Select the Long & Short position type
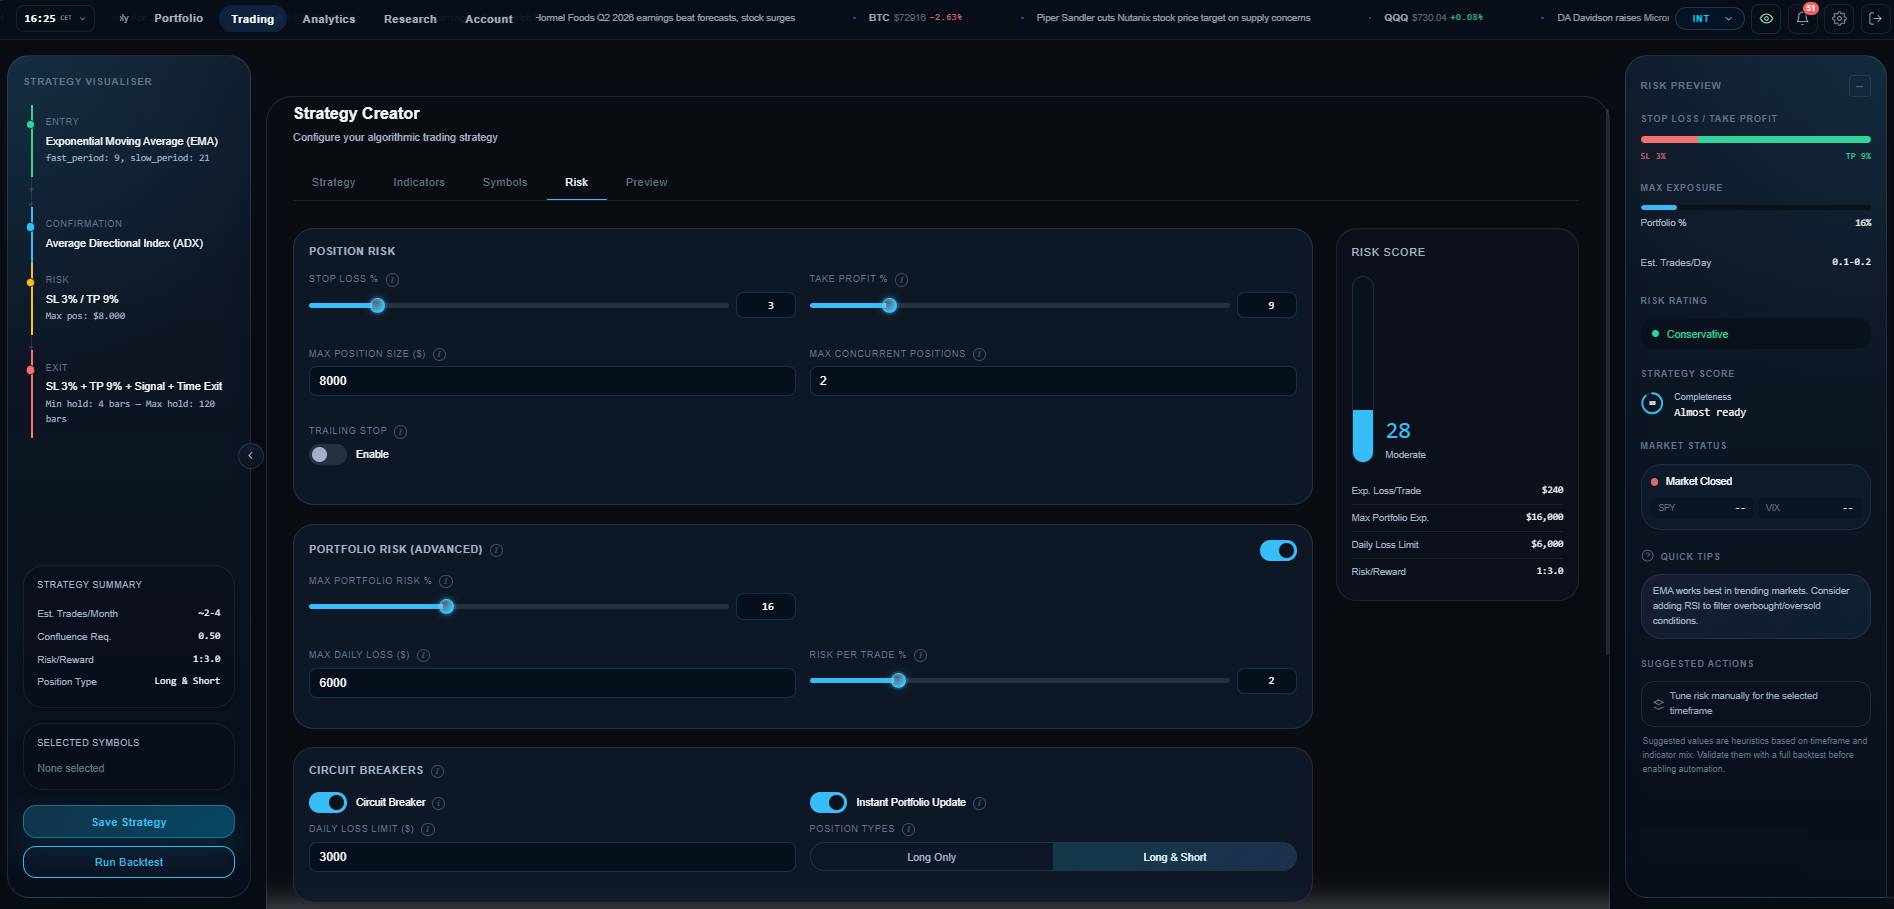1894x909 pixels. point(1174,857)
